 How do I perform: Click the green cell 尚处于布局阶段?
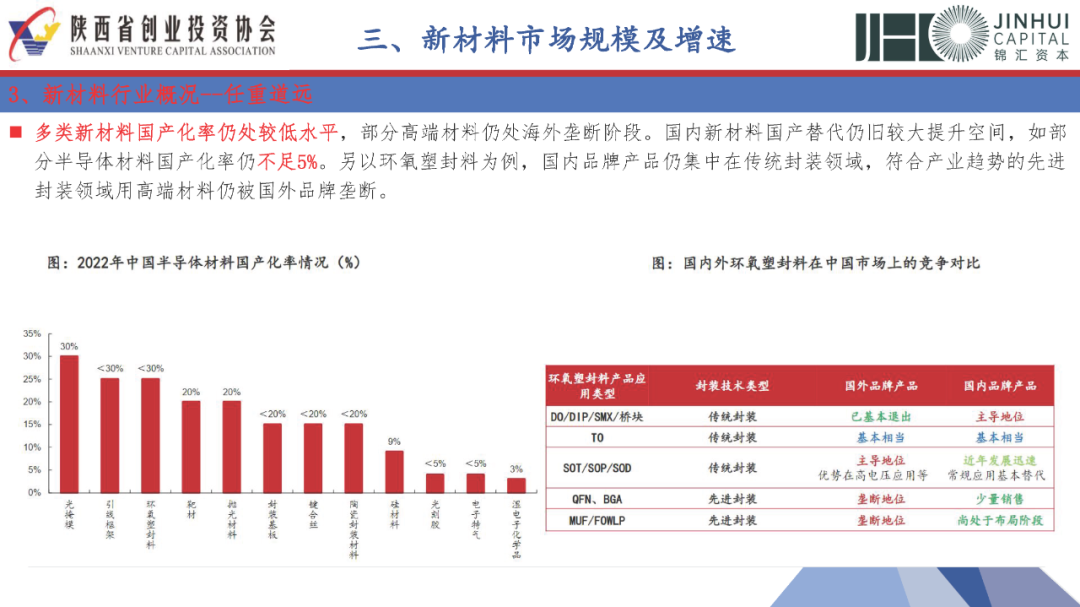tap(999, 521)
